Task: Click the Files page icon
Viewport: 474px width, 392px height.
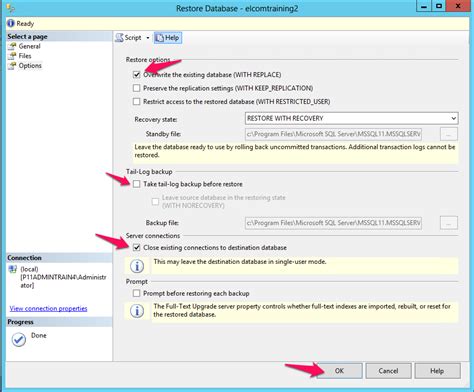Action: pos(12,56)
